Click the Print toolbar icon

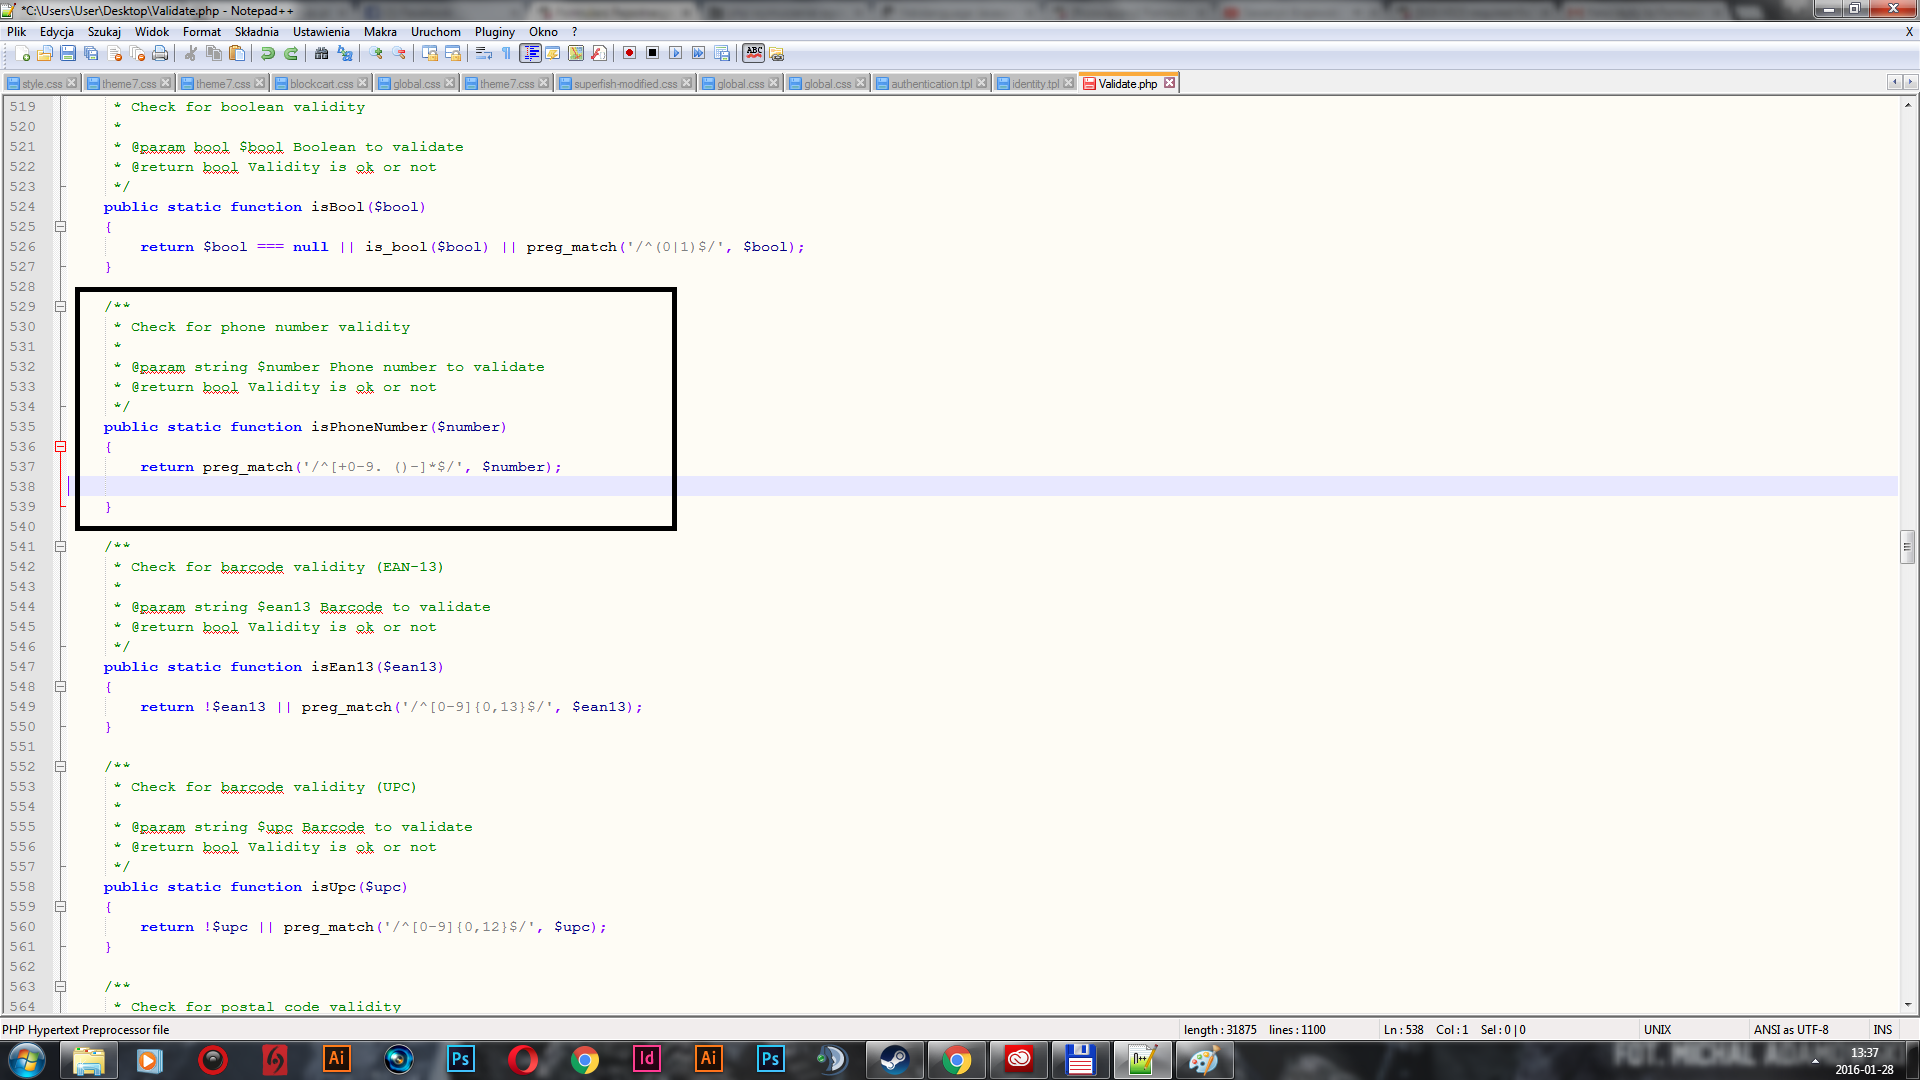(x=160, y=53)
